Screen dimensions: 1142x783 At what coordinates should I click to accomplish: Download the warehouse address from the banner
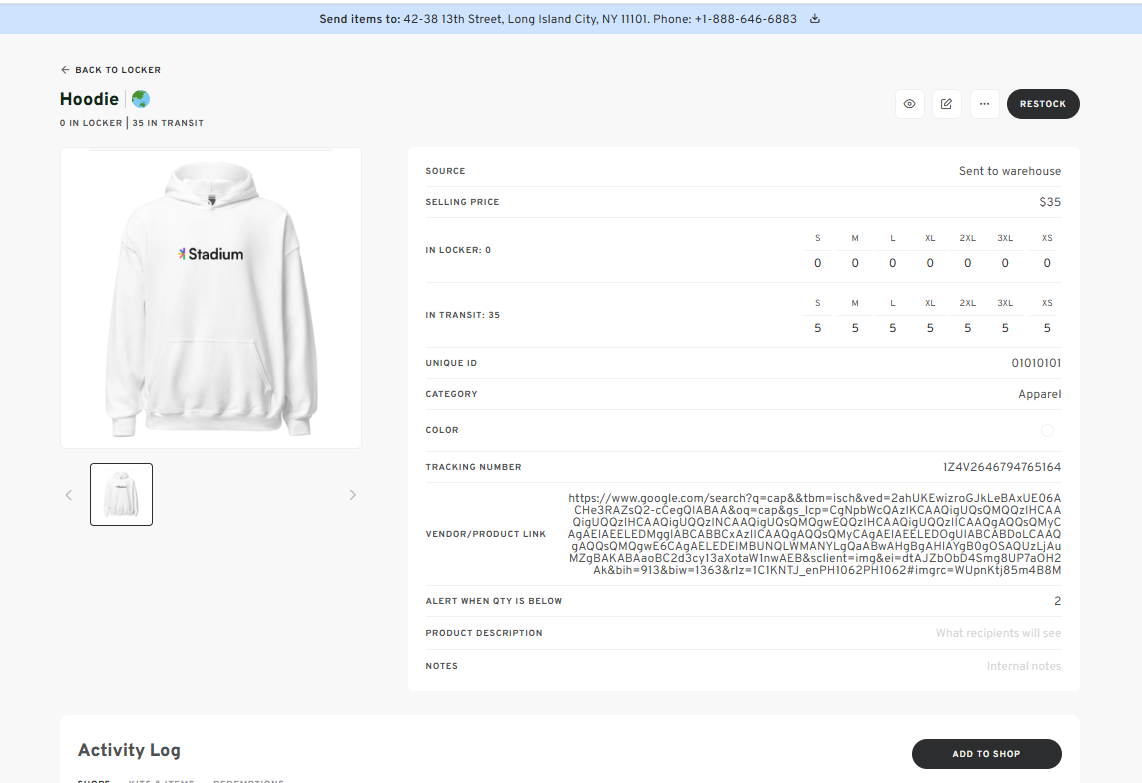click(x=815, y=19)
